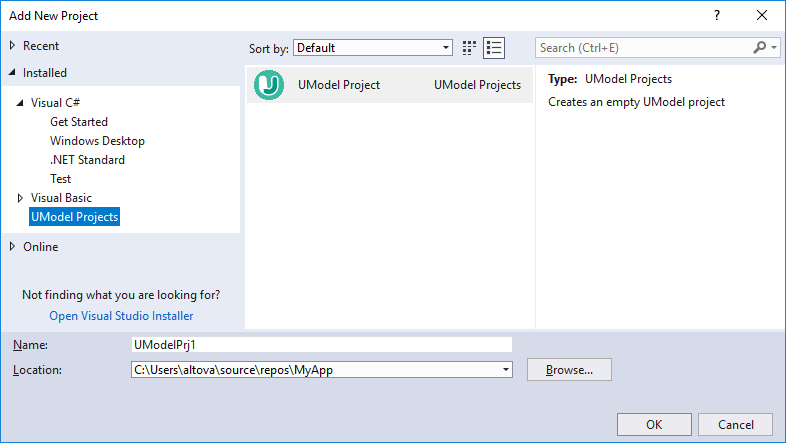Switch to small icons view
This screenshot has width=786, height=443.
[x=470, y=48]
